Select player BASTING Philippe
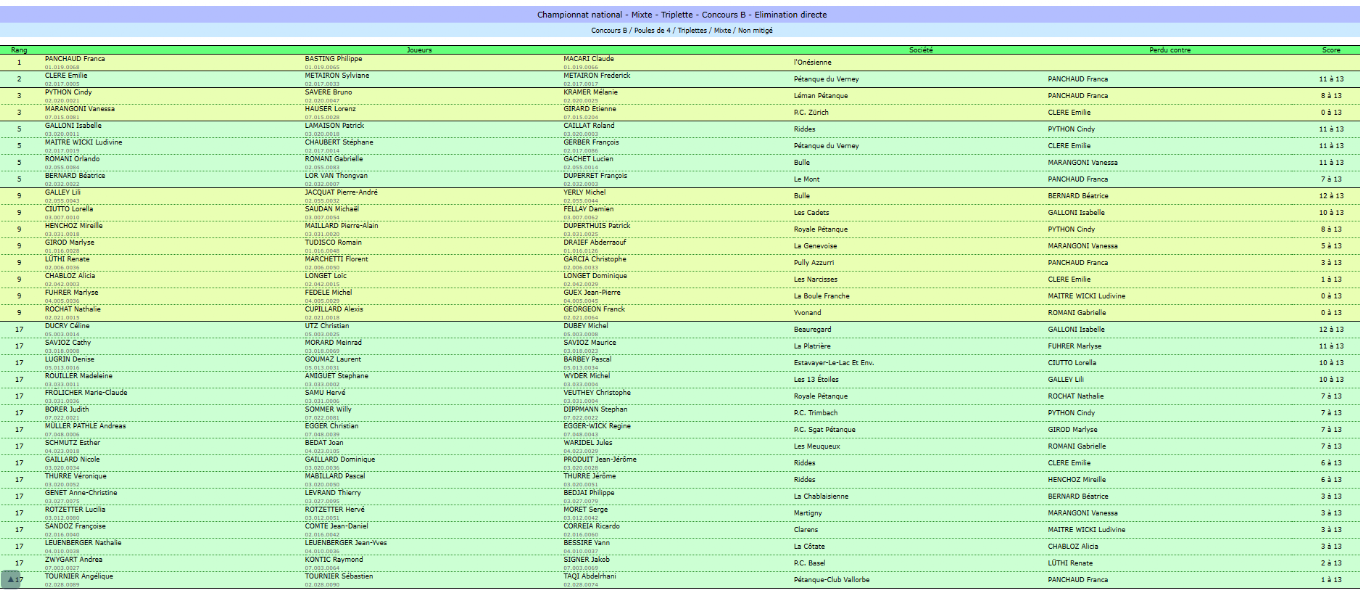This screenshot has height=590, width=1360. click(333, 59)
